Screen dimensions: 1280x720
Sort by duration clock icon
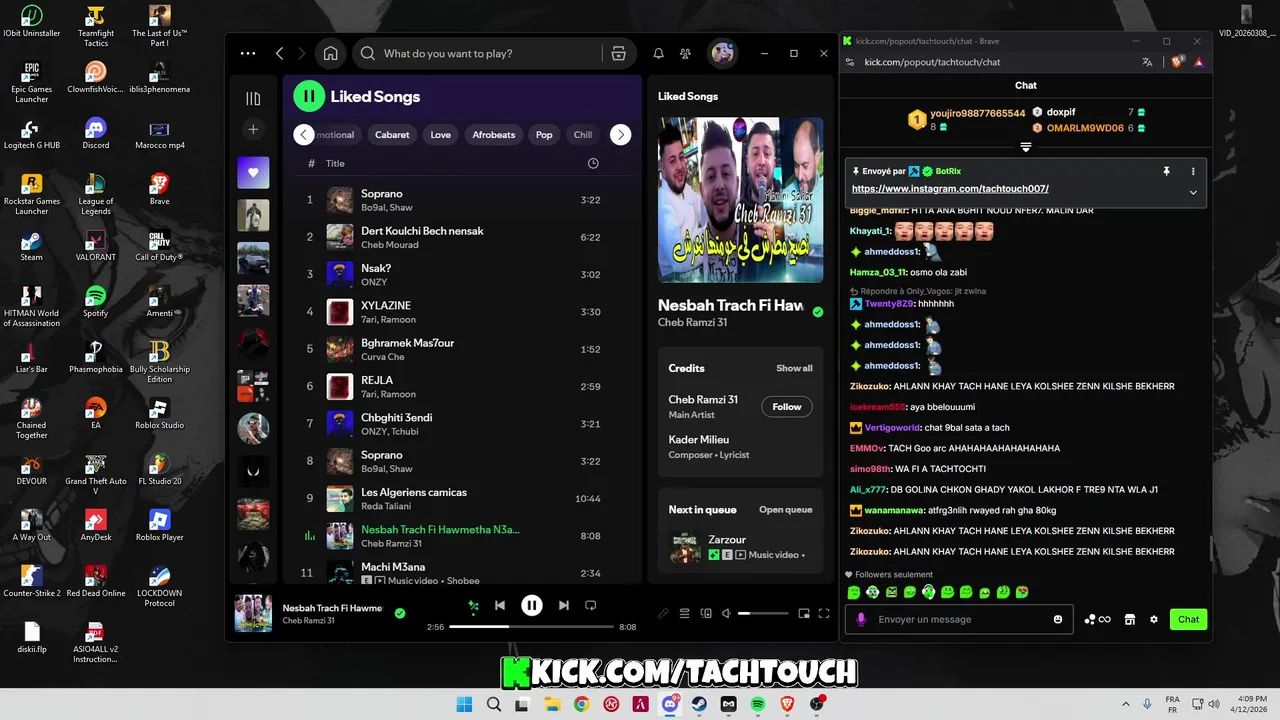[593, 163]
